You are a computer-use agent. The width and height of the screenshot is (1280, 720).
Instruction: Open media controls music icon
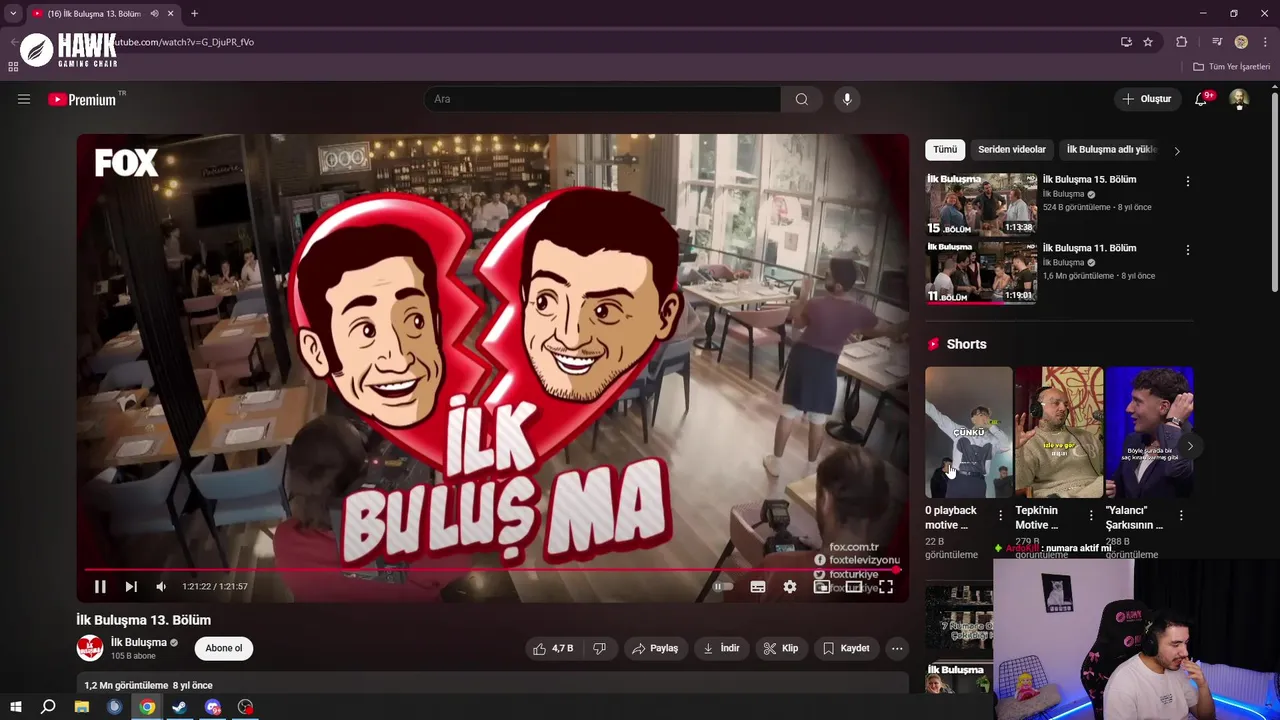point(1216,42)
